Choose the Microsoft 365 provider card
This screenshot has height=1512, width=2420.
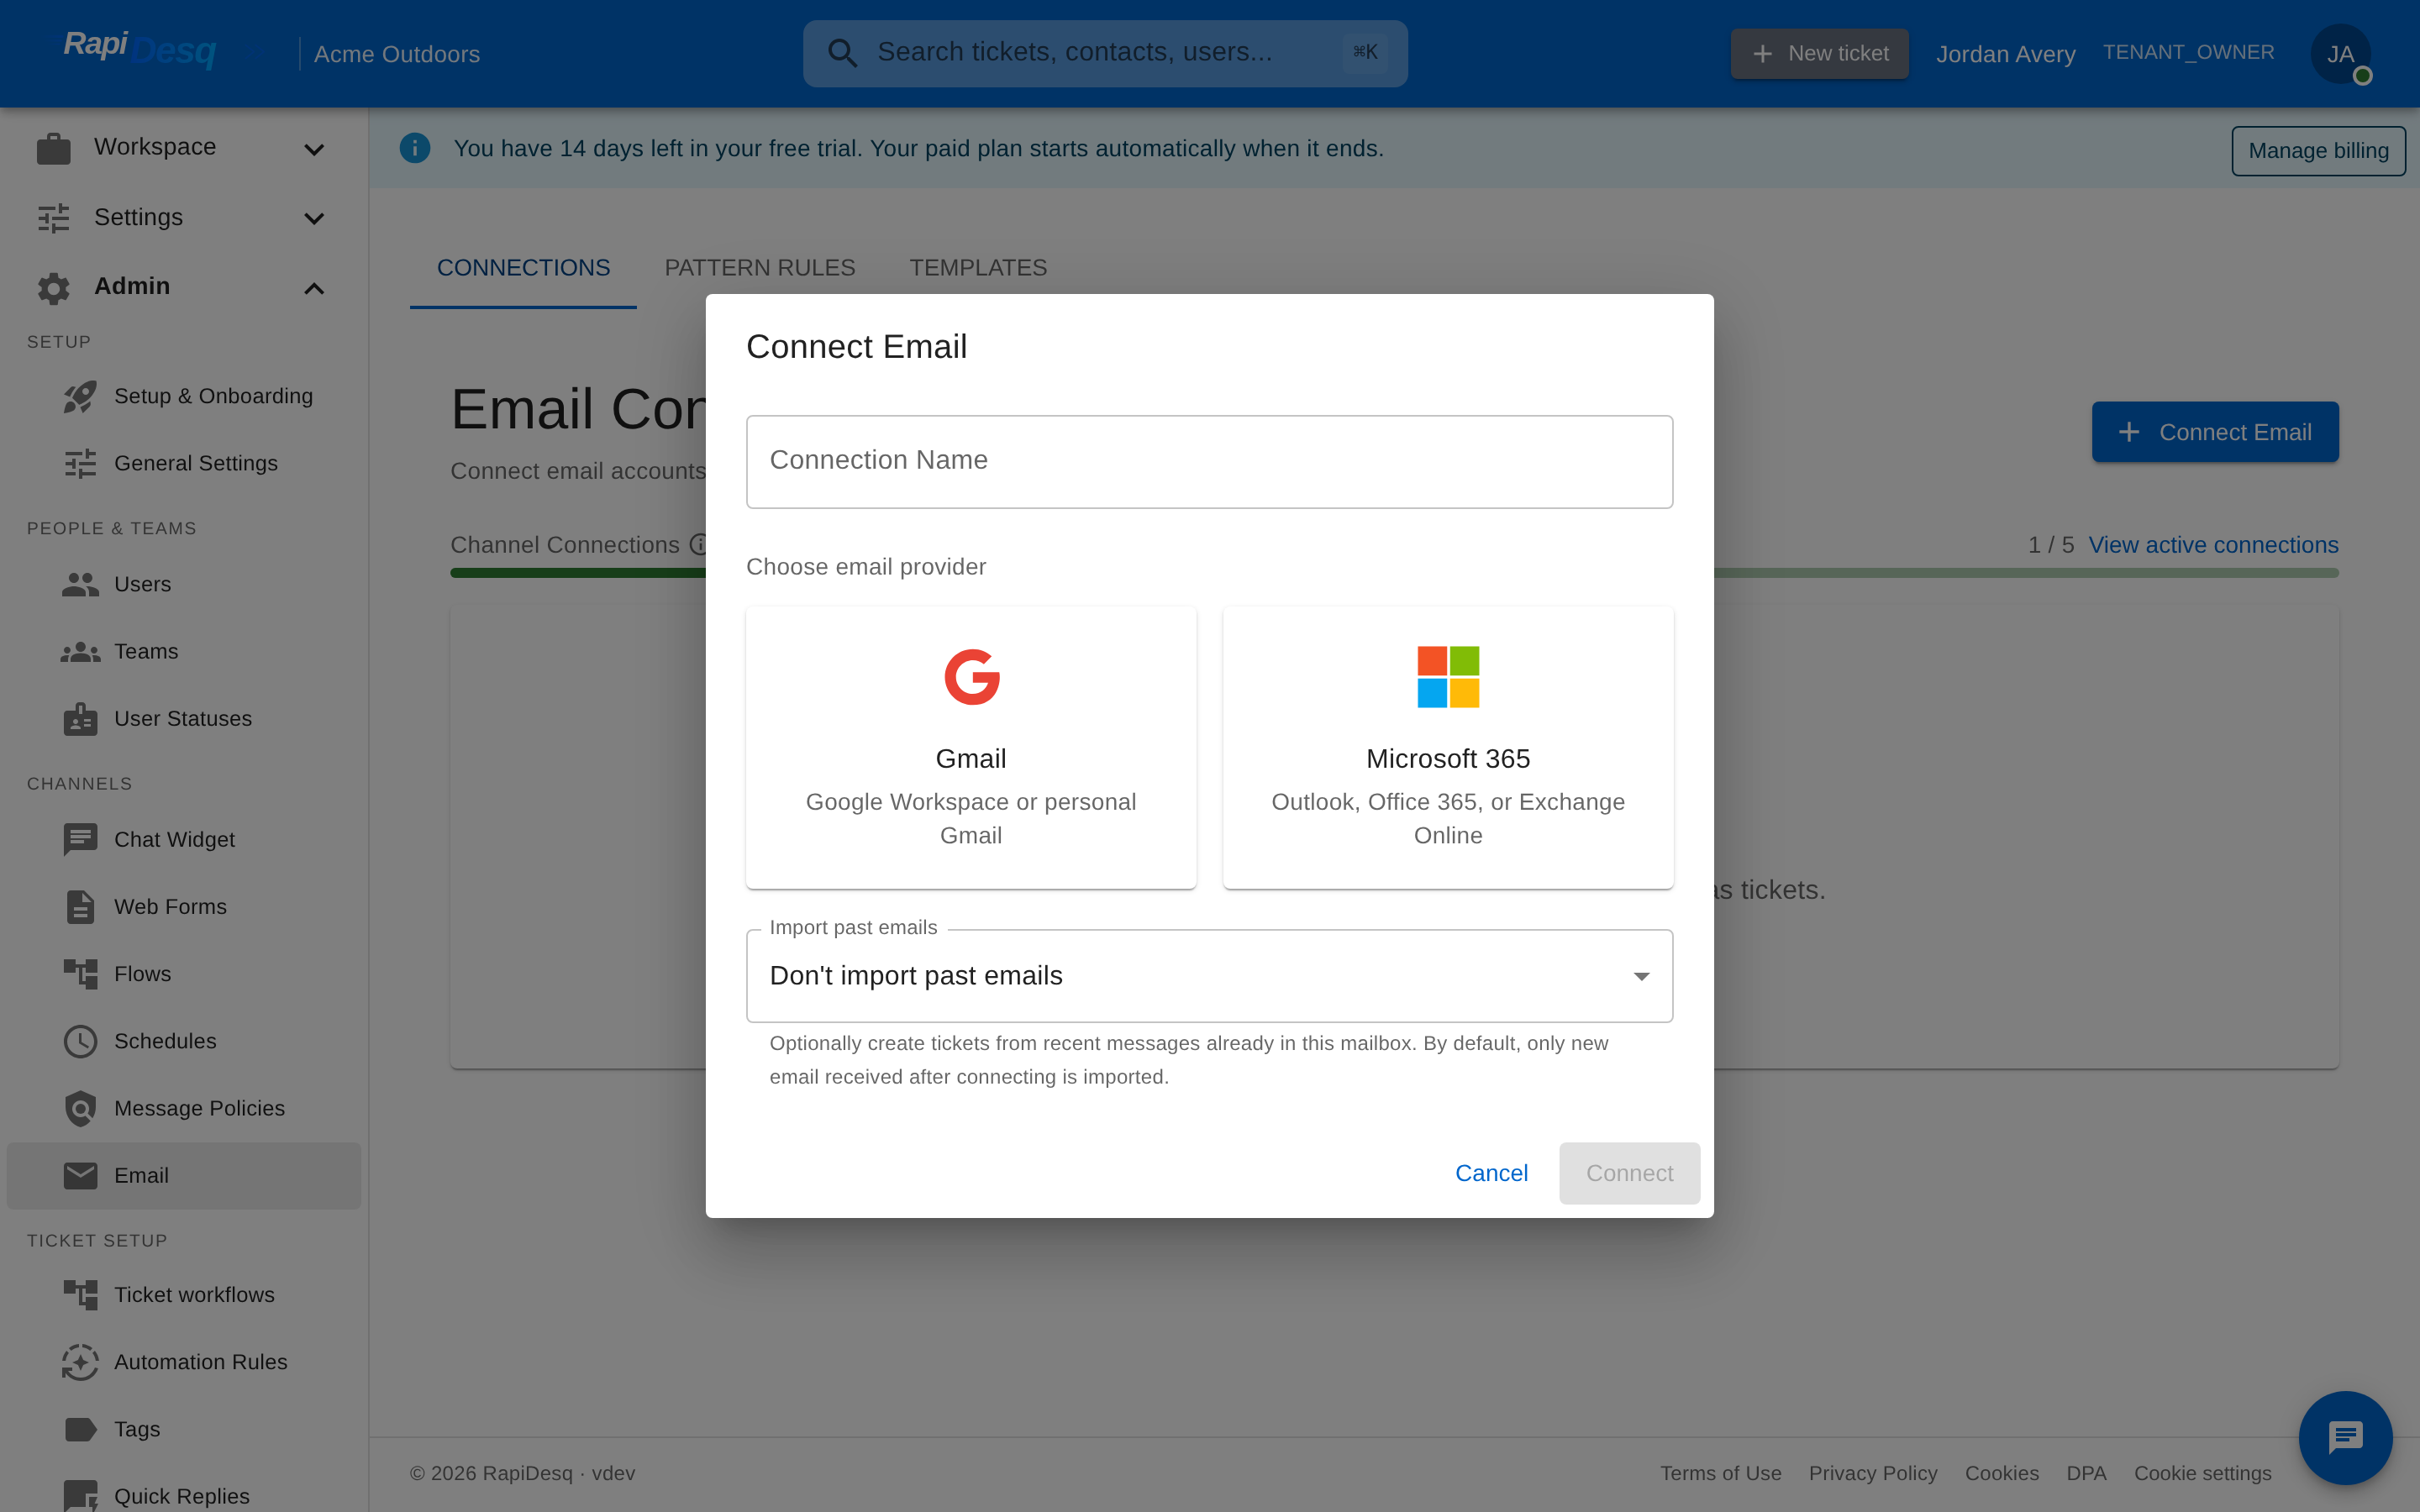click(x=1448, y=748)
